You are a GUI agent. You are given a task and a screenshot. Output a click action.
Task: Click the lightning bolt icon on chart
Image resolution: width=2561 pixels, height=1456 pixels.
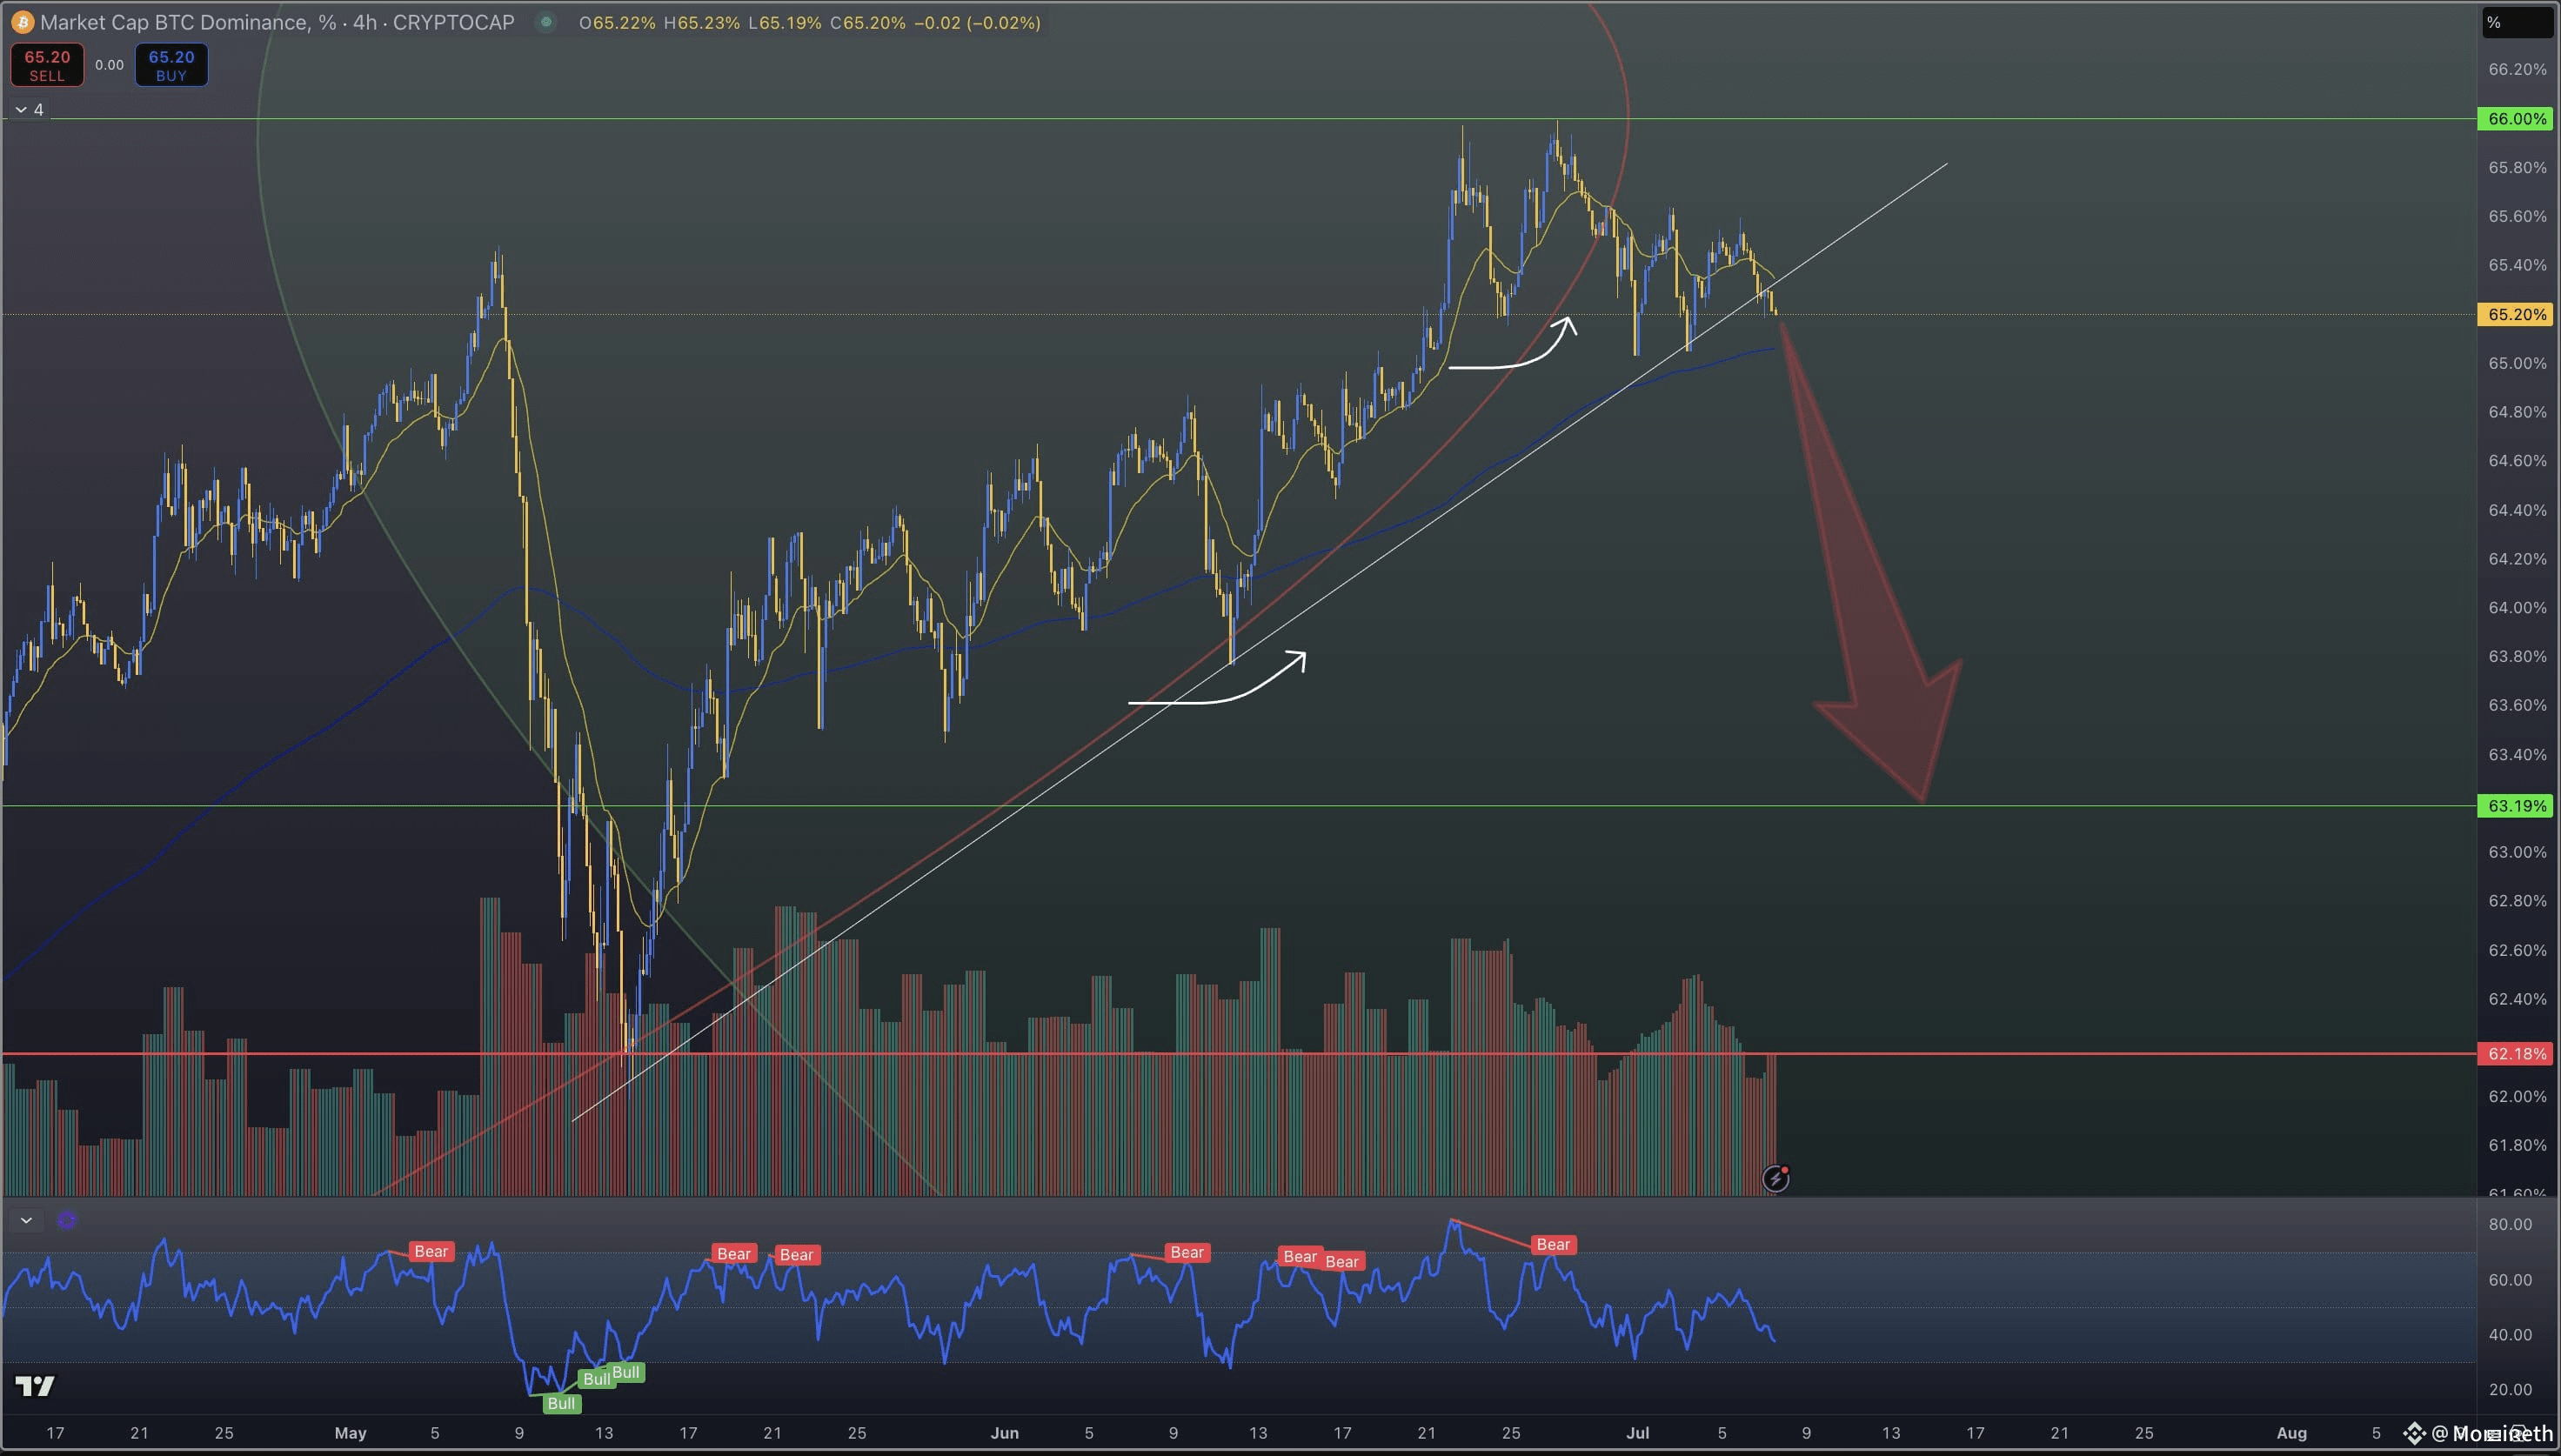1775,1179
